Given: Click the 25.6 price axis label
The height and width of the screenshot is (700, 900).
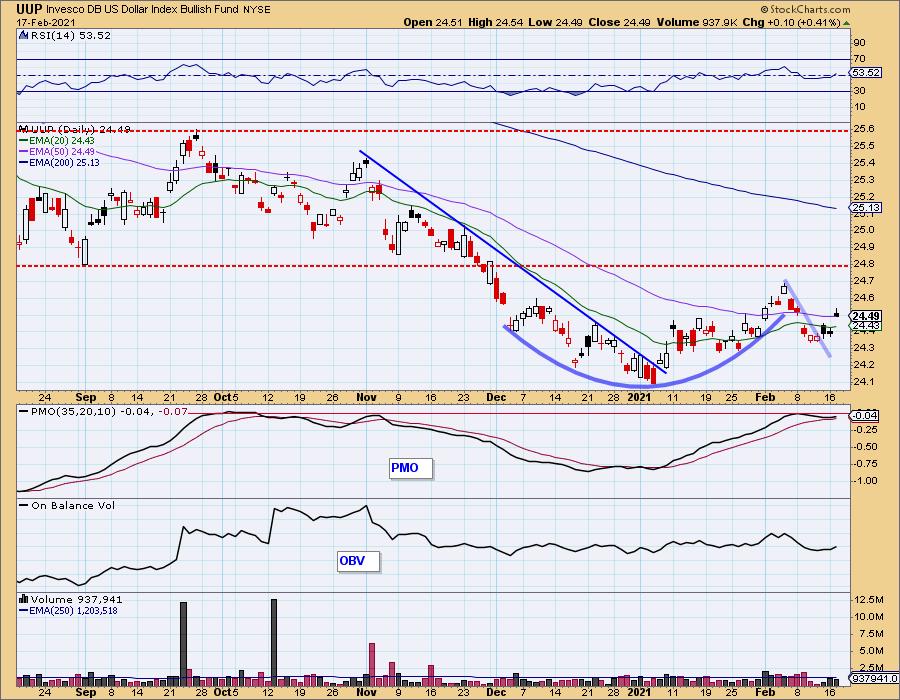Looking at the screenshot, I should tap(863, 129).
